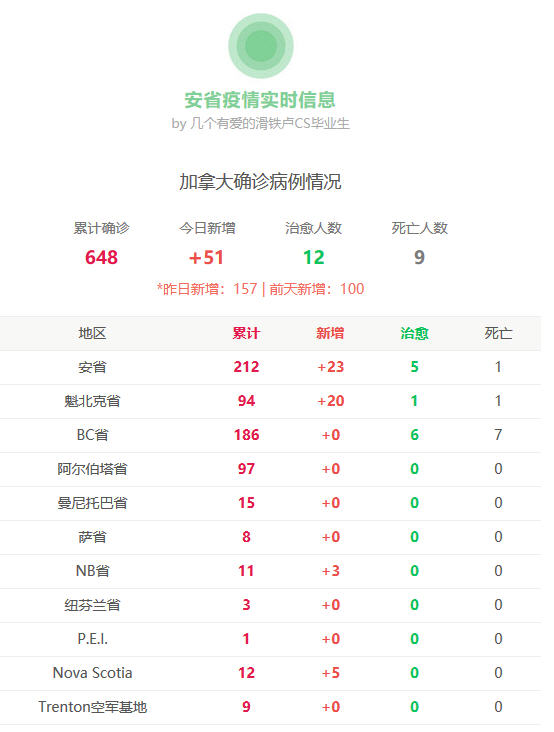Screen dimensions: 554x732
Task: Click the green pulsing circle logo
Action: pos(260,46)
